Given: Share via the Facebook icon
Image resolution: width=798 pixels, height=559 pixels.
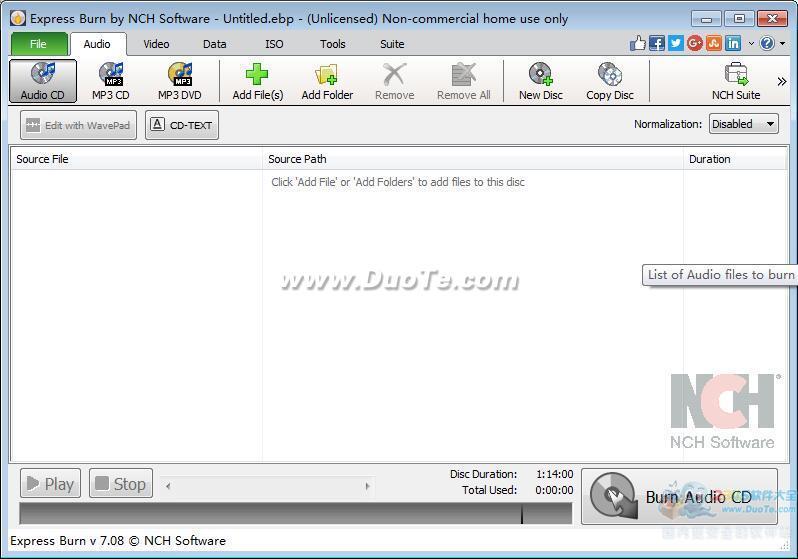Looking at the screenshot, I should (x=657, y=43).
